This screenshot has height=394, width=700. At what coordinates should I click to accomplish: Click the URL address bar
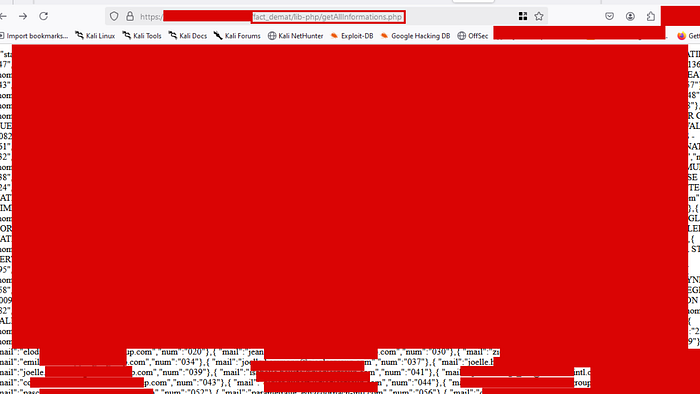coord(327,17)
